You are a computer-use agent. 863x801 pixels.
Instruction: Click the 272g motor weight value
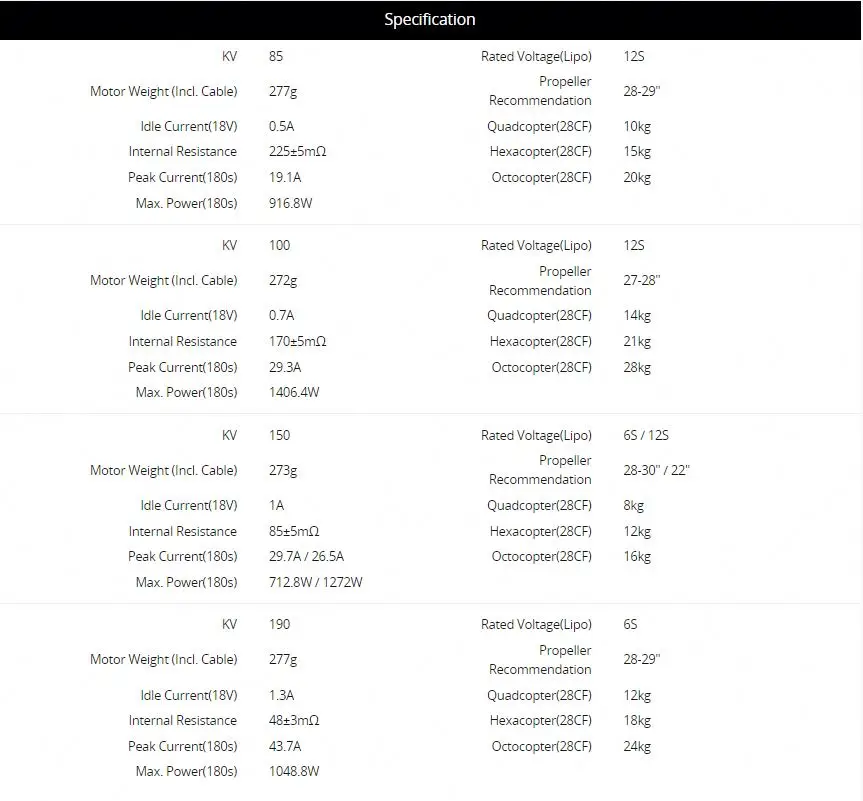pyautogui.click(x=283, y=281)
